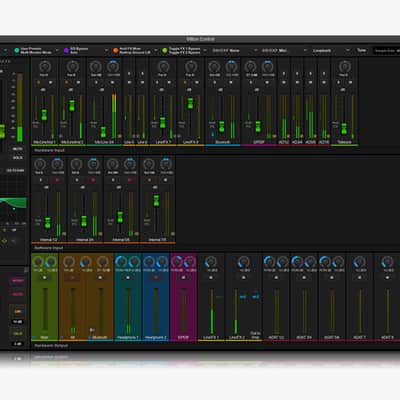
Task: Click the fader handle of Internal 5/6 software input
Action: 120,217
